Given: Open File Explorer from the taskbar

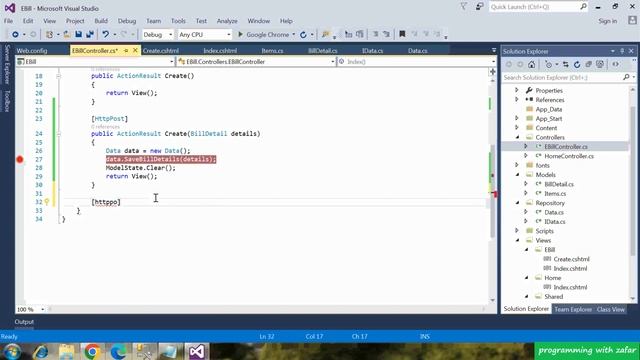Looking at the screenshot, I should (66, 351).
